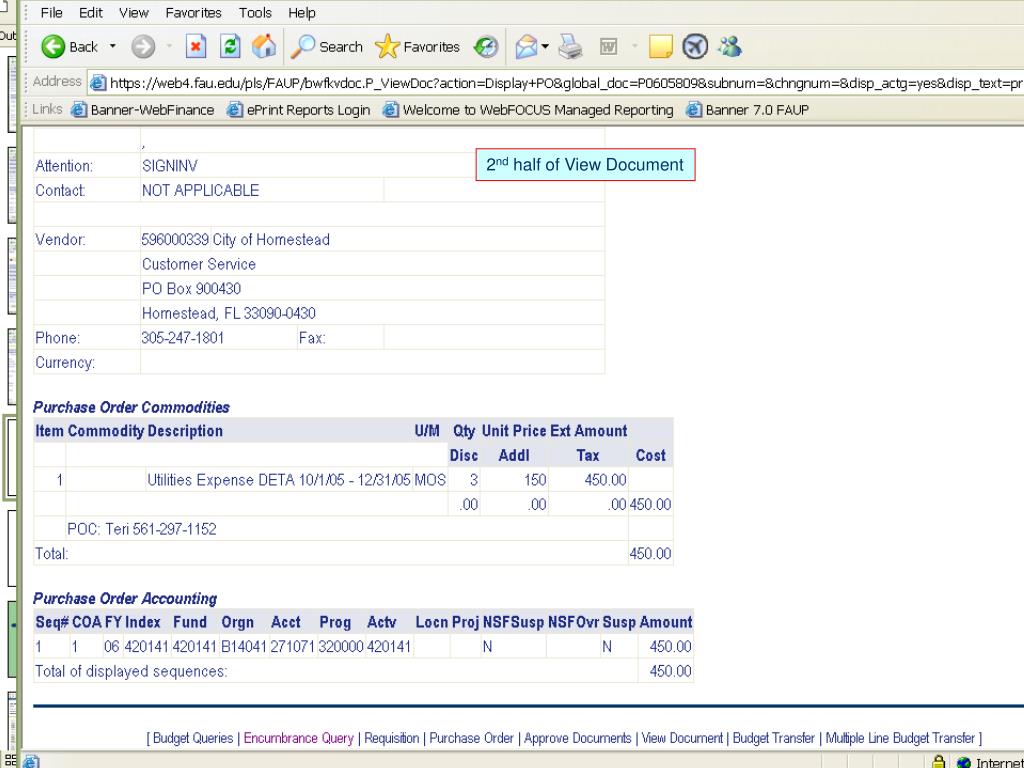Open the yellow note Discuss icon
Image resolution: width=1024 pixels, height=768 pixels.
coord(660,47)
